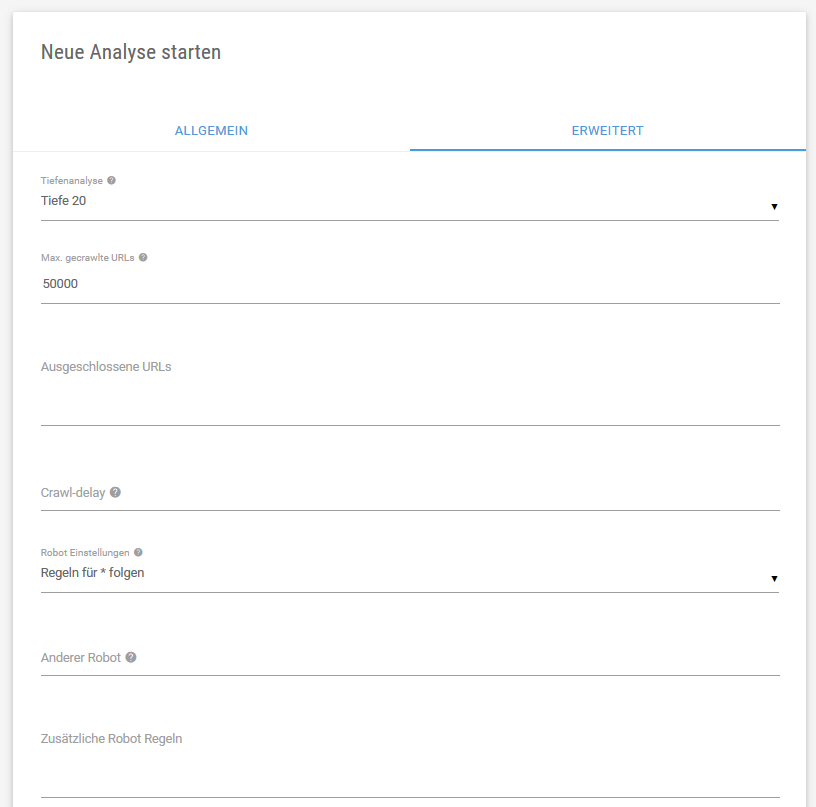This screenshot has height=807, width=816.
Task: Click the help icon next to Tiefenanalyse
Action: 111,181
